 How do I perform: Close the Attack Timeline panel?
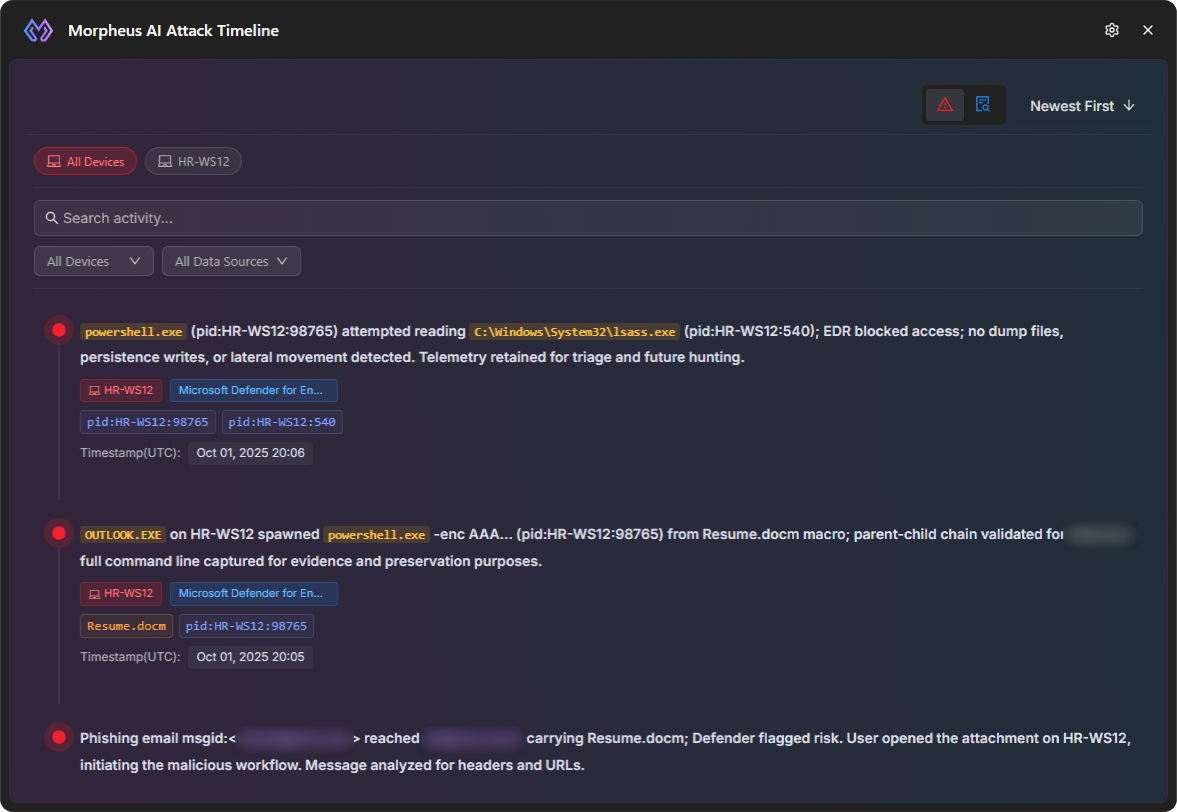coord(1148,30)
